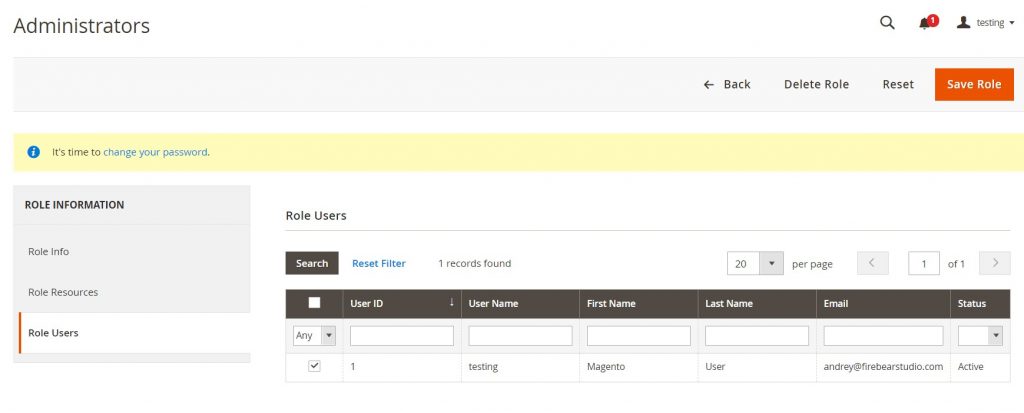Click the Save Role button
Image resolution: width=1024 pixels, height=413 pixels.
click(x=973, y=84)
